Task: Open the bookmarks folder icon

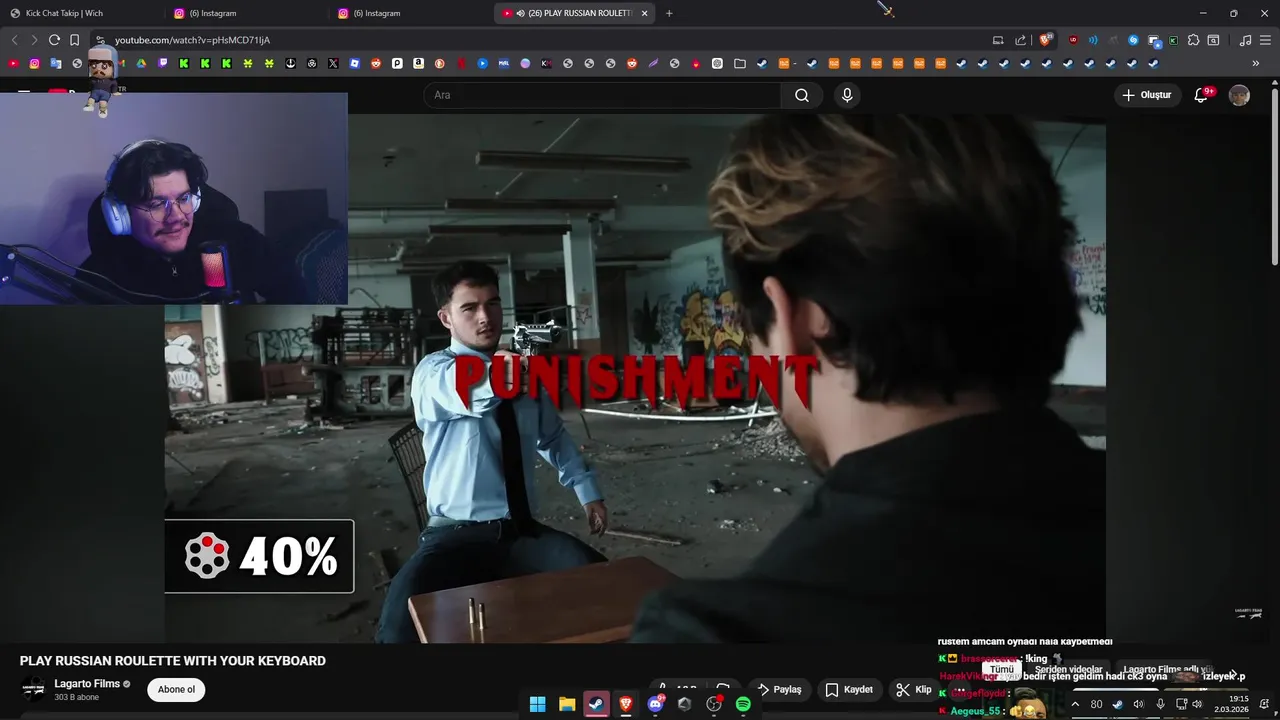Action: tap(739, 63)
